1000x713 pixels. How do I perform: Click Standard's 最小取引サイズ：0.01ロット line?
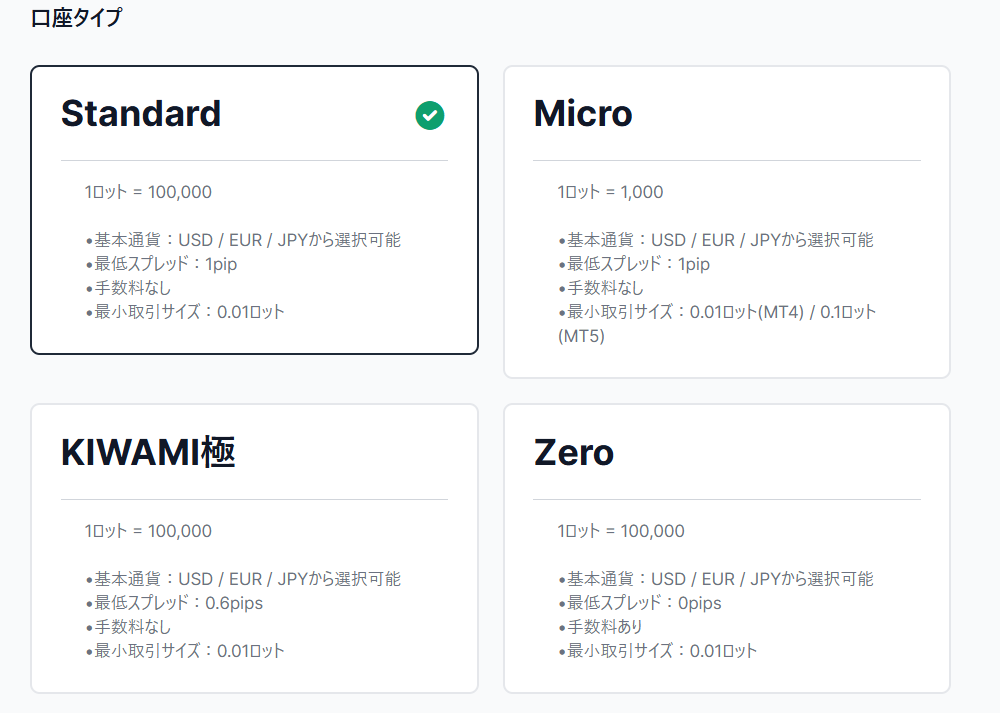coord(185,312)
